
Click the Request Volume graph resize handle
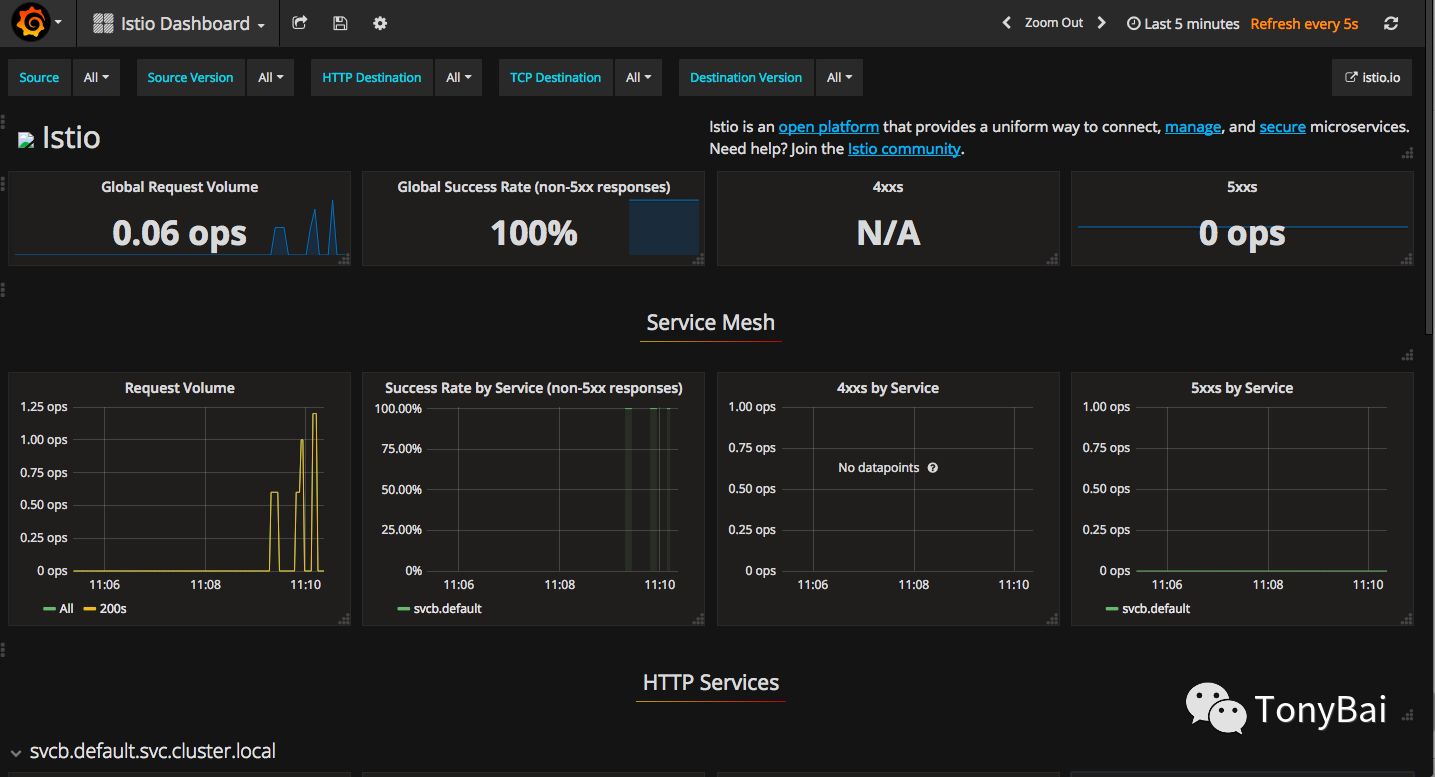tap(344, 619)
